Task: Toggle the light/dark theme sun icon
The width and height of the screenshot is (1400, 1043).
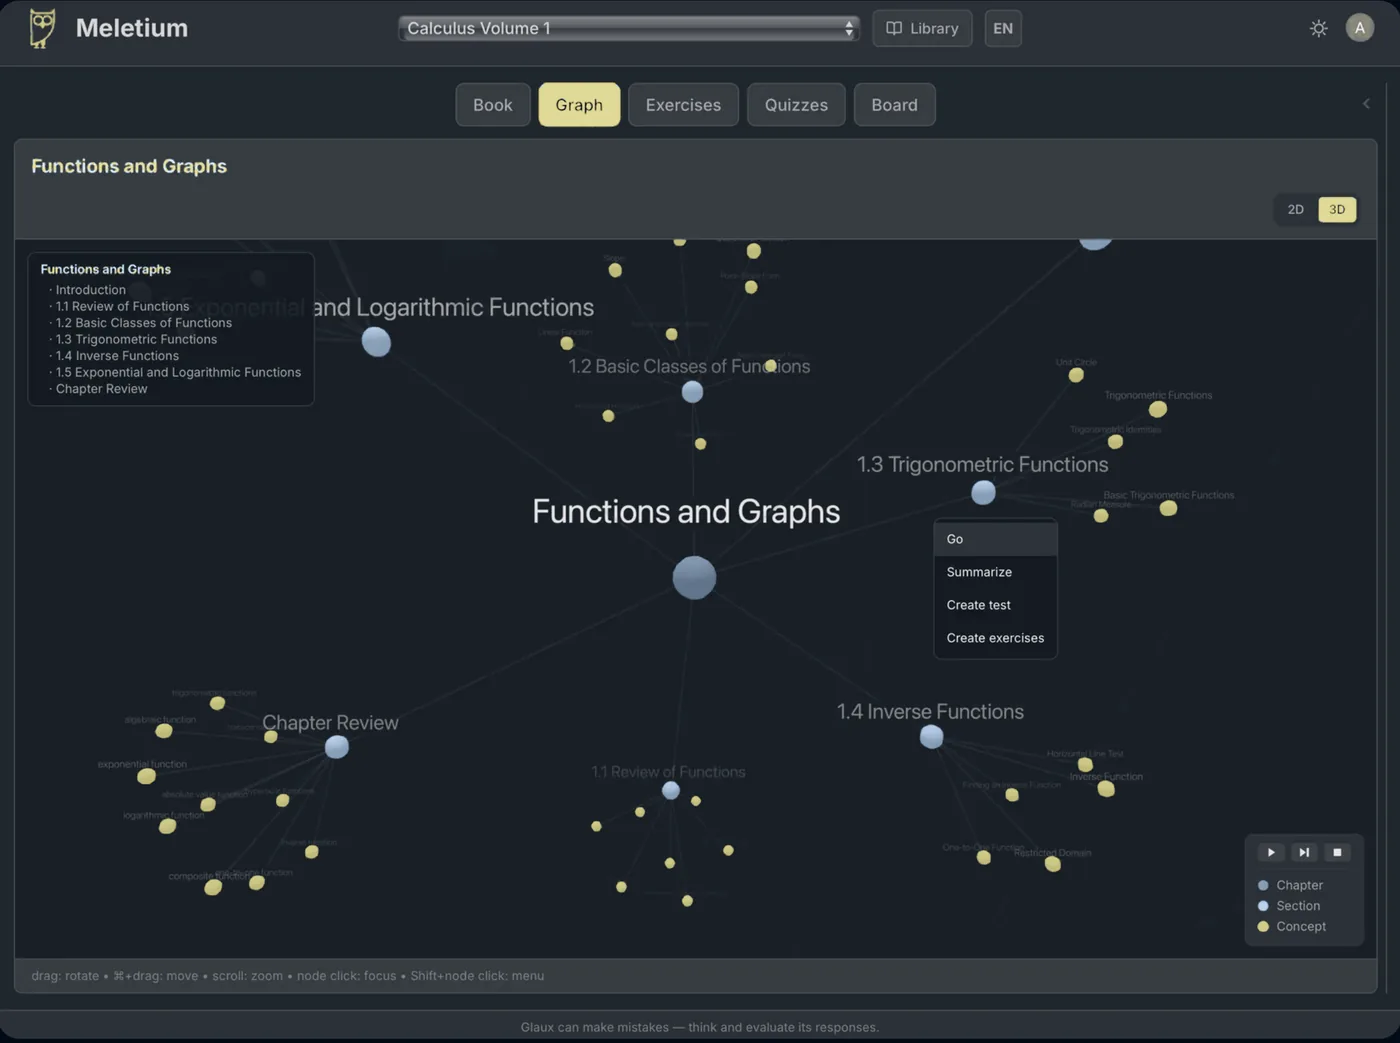Action: 1319,28
